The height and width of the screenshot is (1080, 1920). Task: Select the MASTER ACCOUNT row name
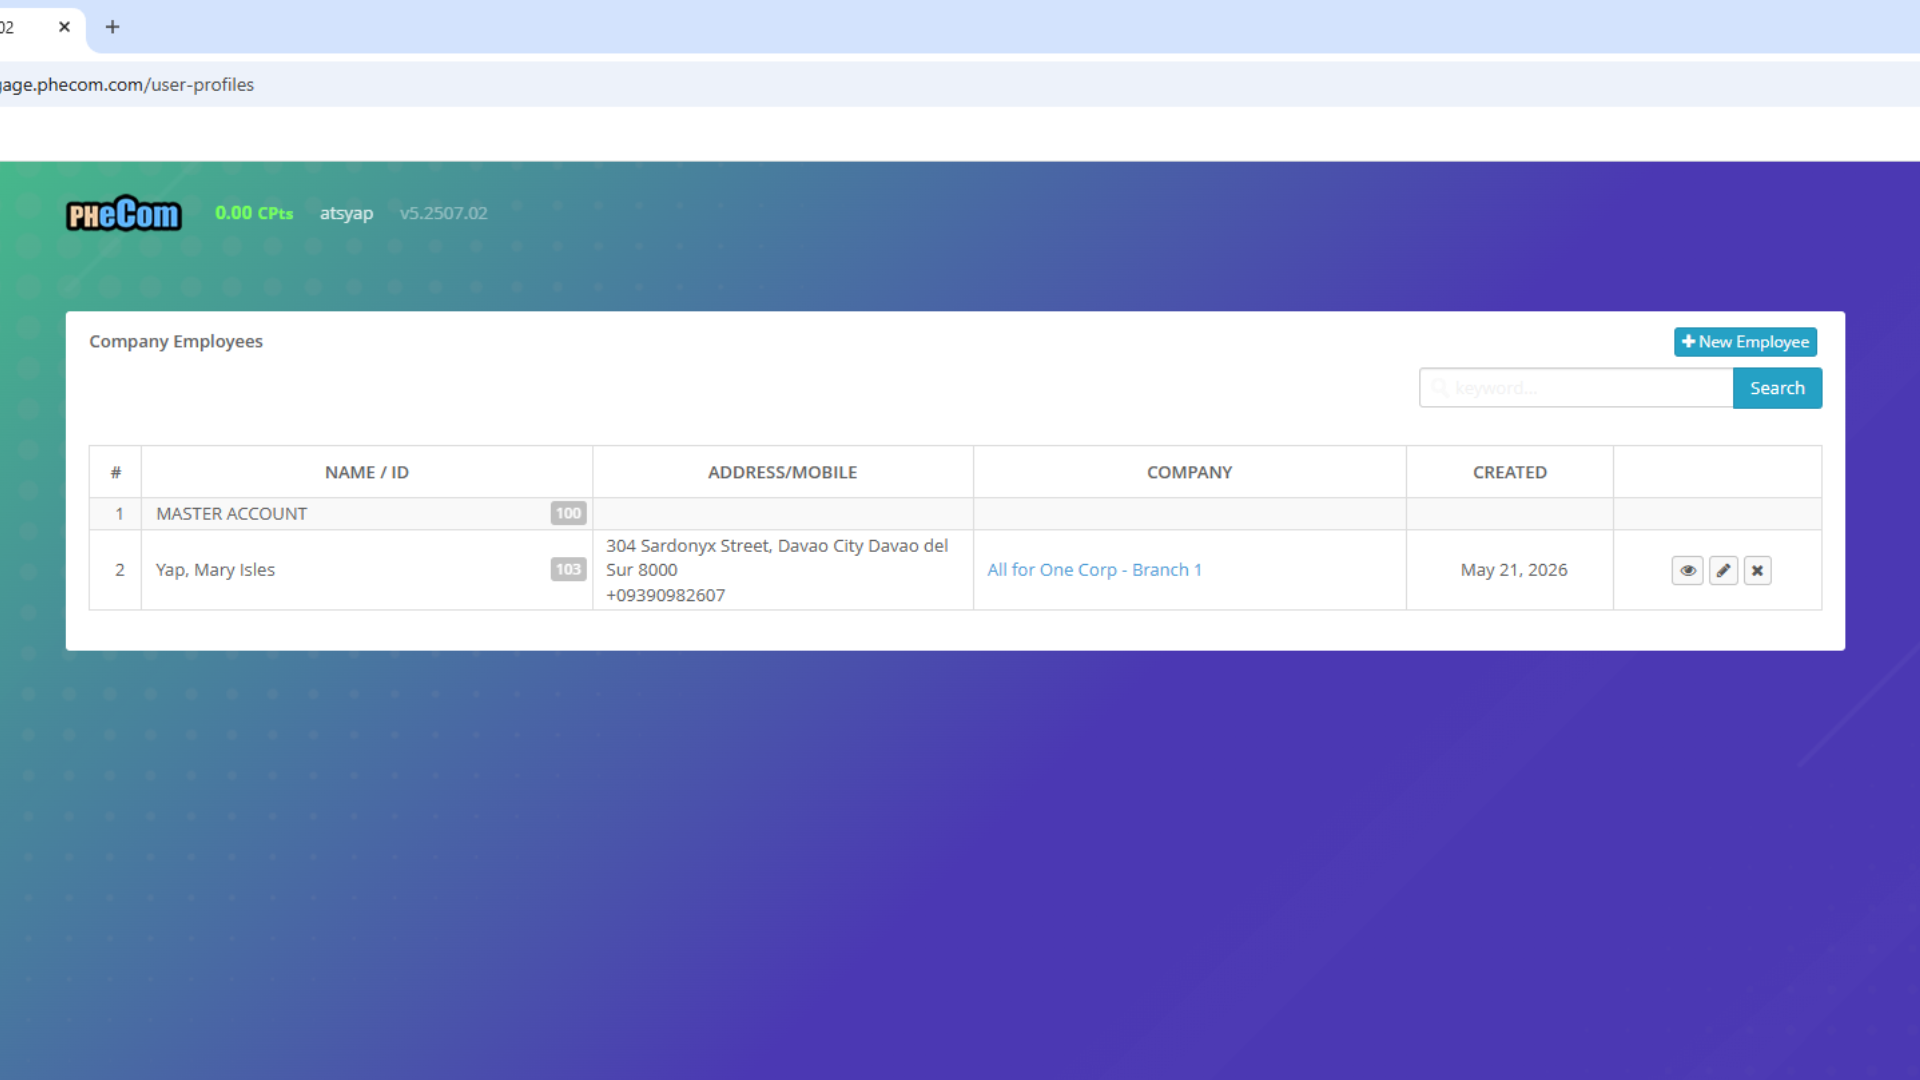click(231, 514)
